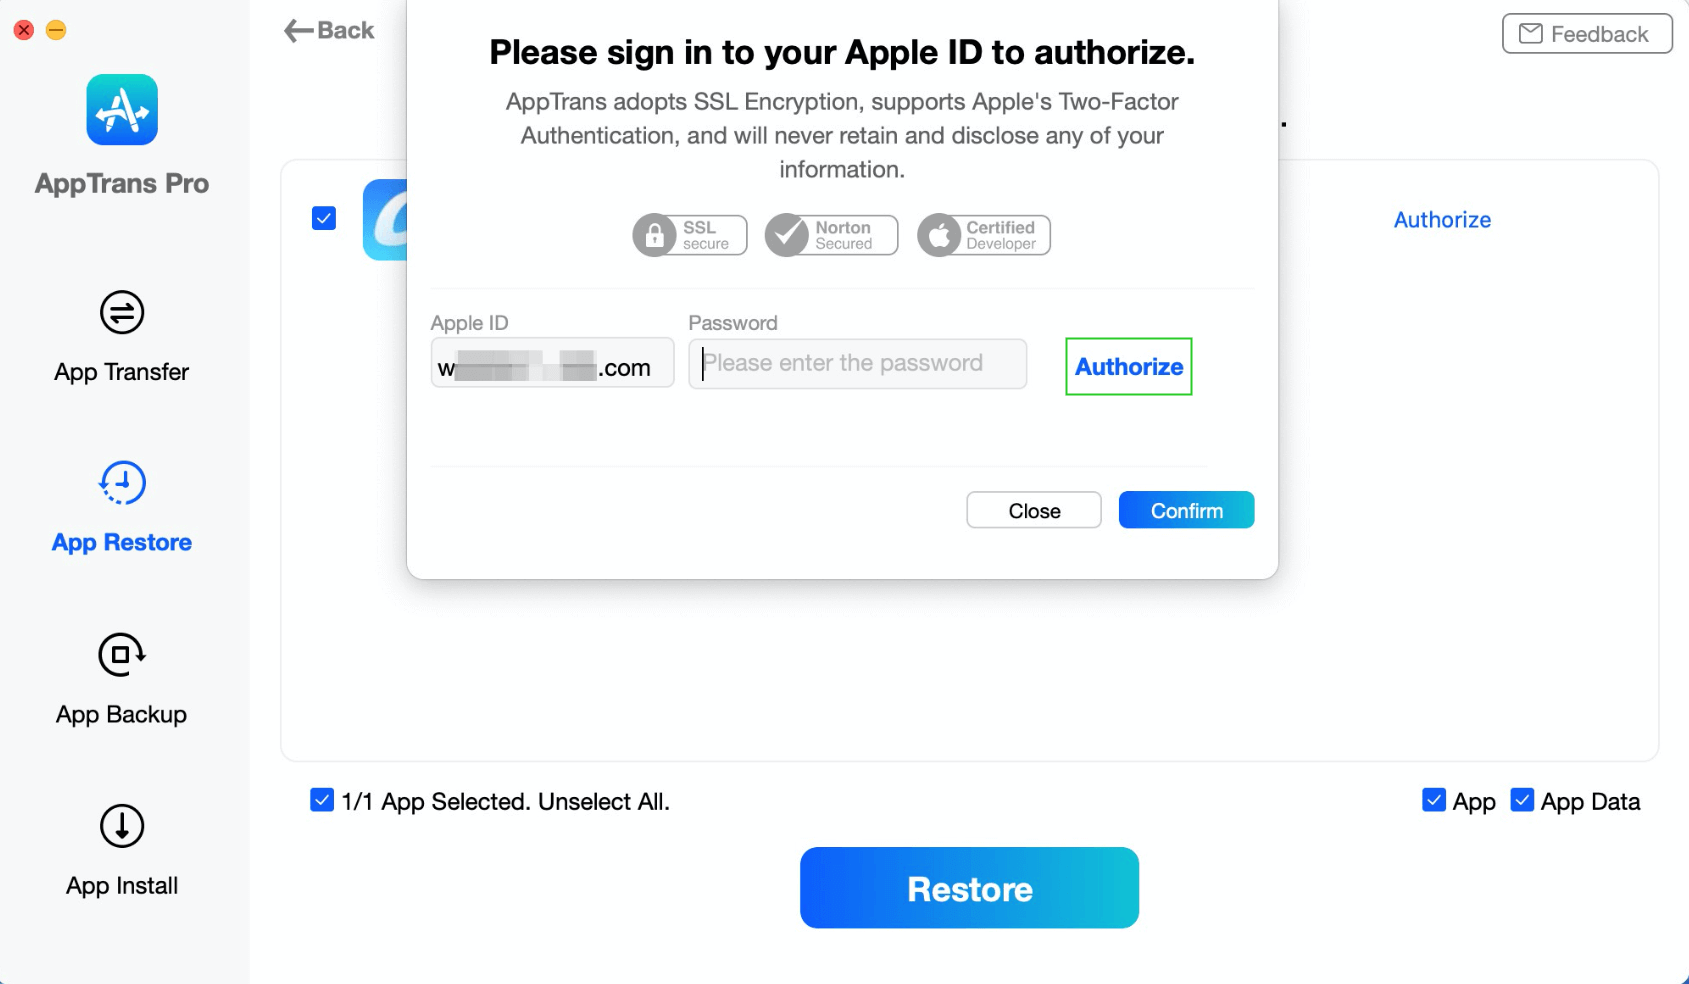Click the SSL secure lock badge
Screen dimensions: 1689x984
[690, 236]
